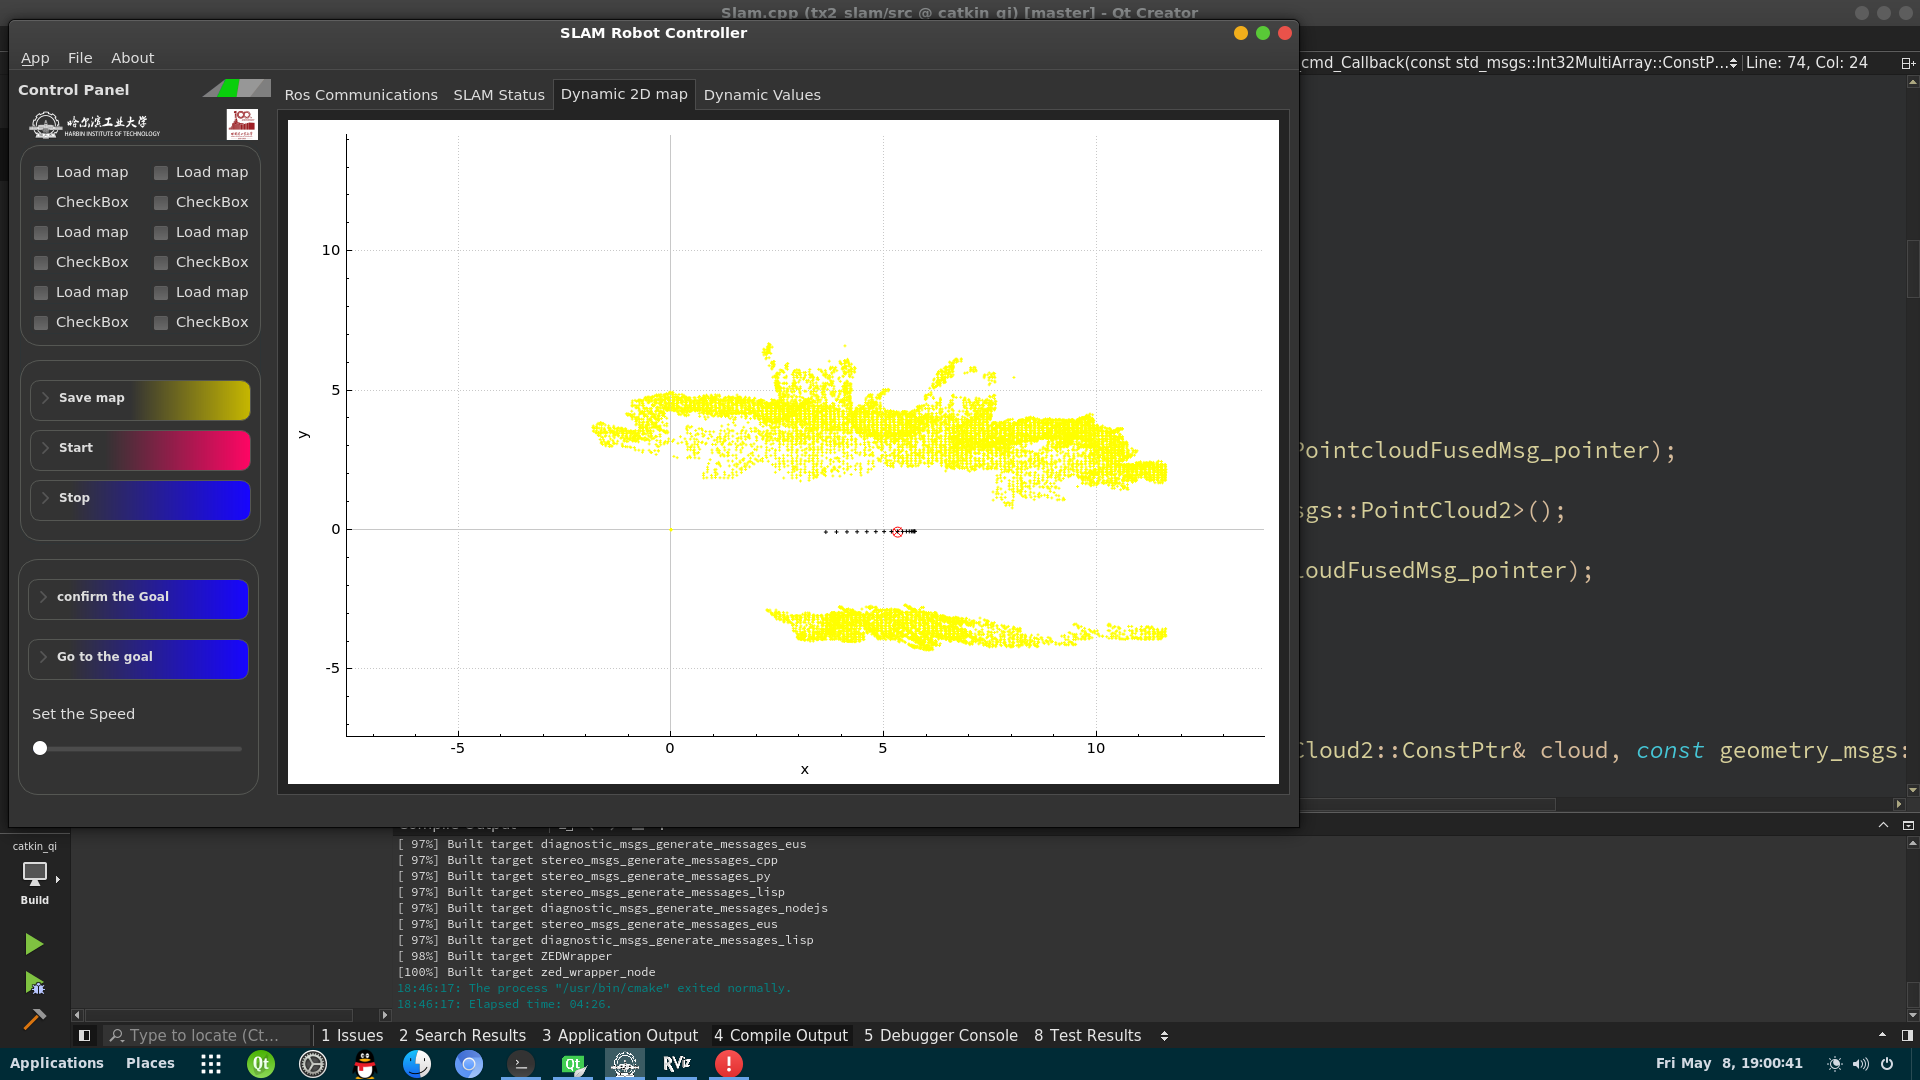Switch to Dynamic Values tab
The height and width of the screenshot is (1080, 1920).
click(762, 94)
